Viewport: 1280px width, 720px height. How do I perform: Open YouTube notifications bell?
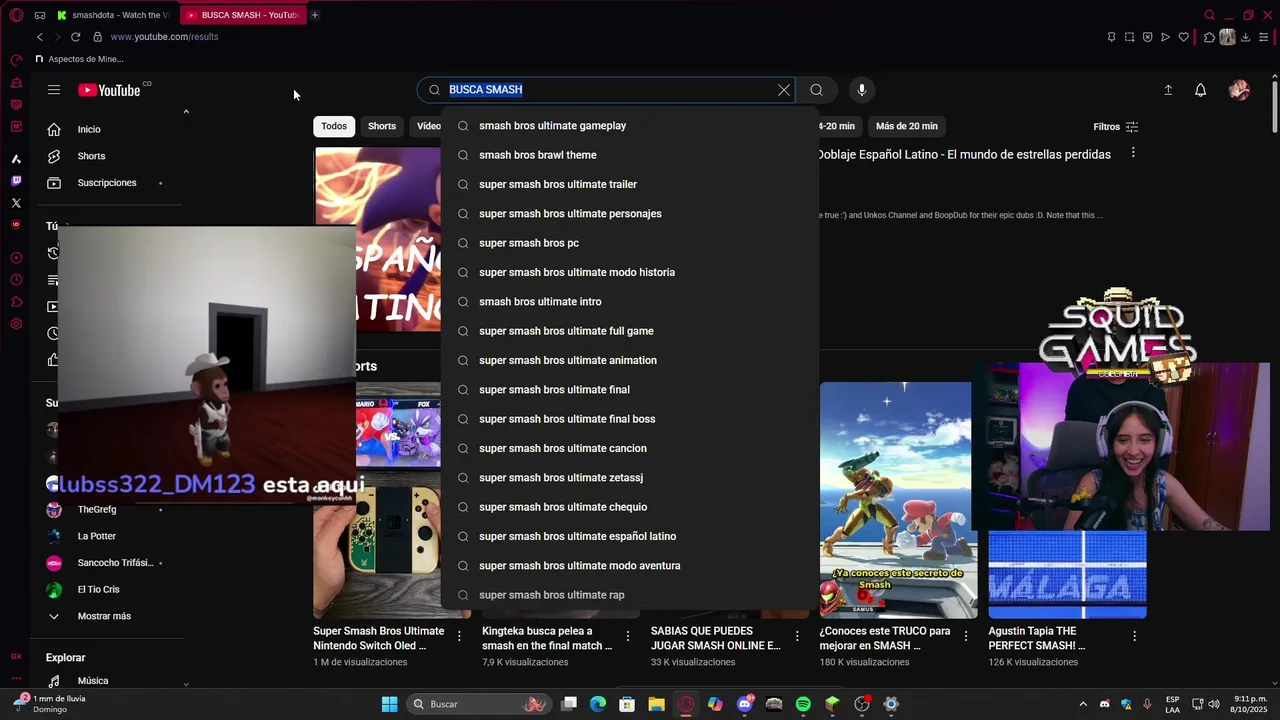point(1201,90)
